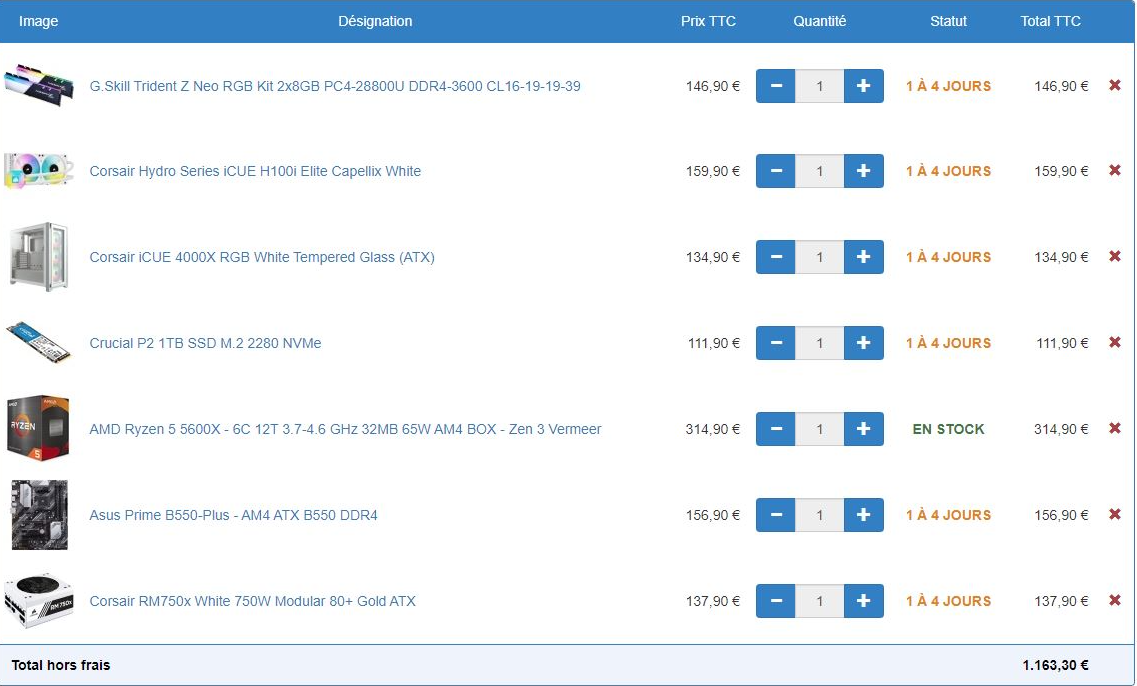Click quantity field of Crucial P2 row

(819, 343)
